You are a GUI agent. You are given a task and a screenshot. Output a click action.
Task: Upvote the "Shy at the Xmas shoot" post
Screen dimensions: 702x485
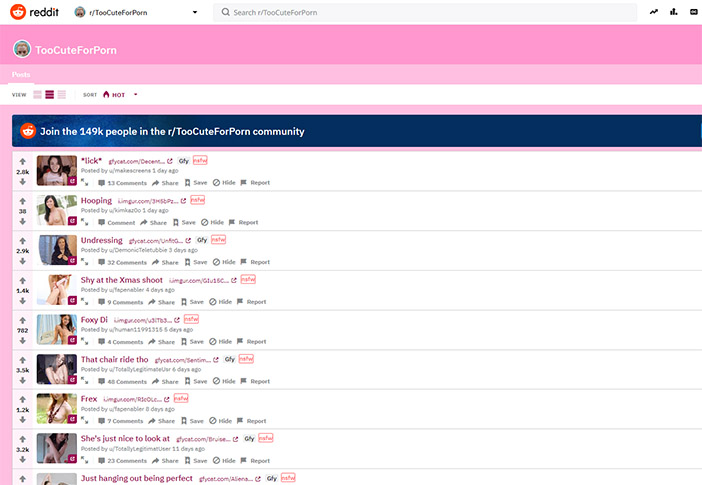point(22,281)
